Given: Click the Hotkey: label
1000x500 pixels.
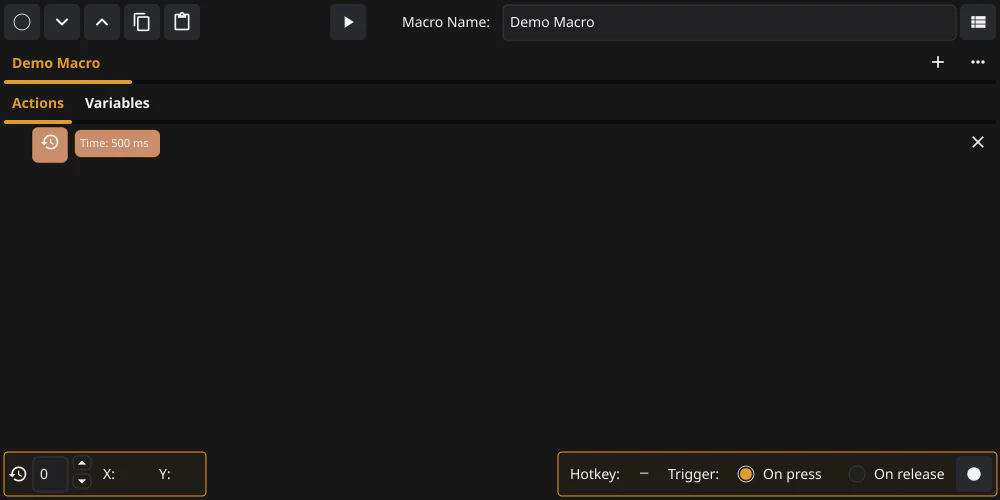Looking at the screenshot, I should coord(595,474).
